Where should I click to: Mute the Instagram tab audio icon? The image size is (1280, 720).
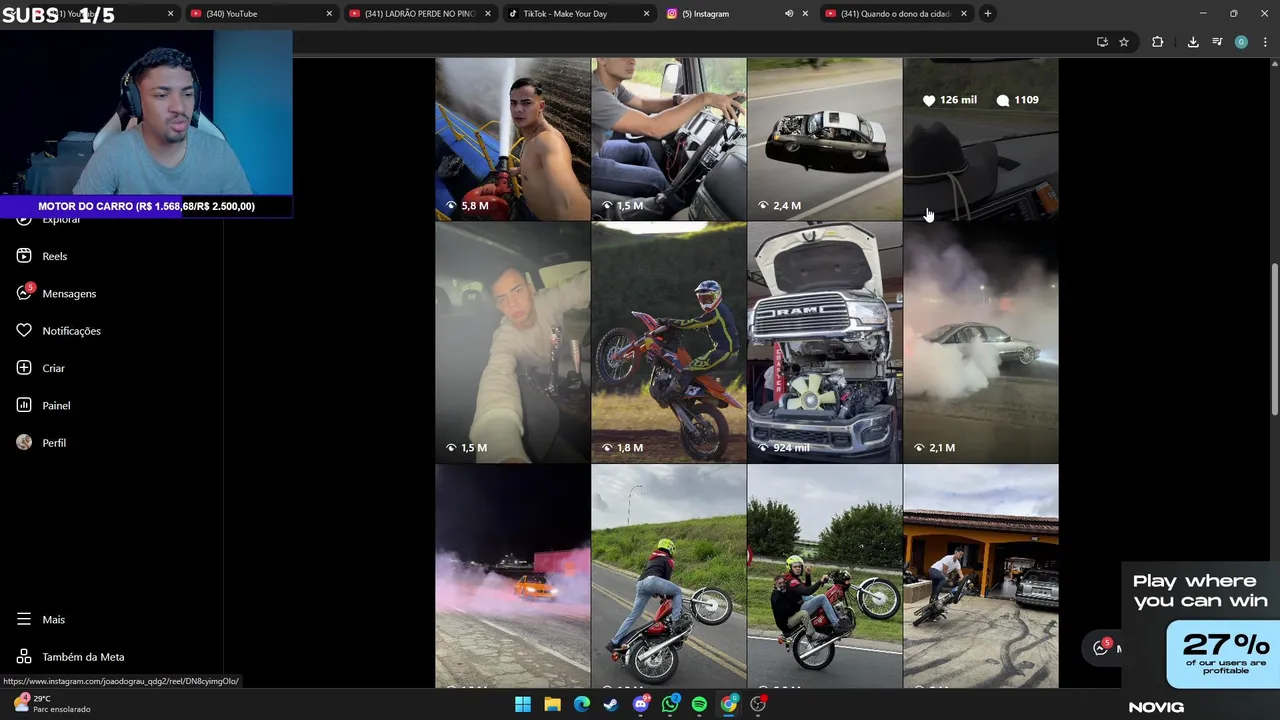tap(789, 14)
